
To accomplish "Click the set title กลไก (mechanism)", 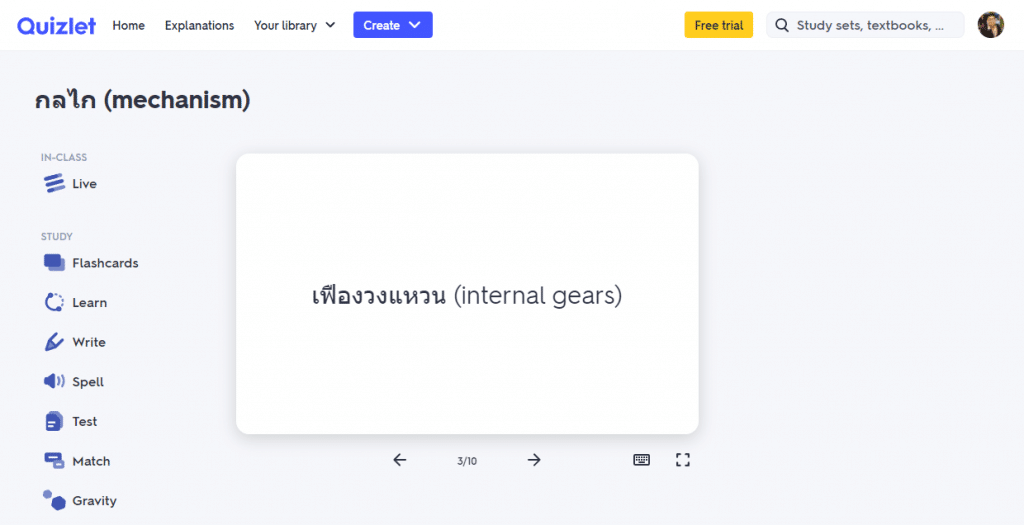I will tap(142, 100).
